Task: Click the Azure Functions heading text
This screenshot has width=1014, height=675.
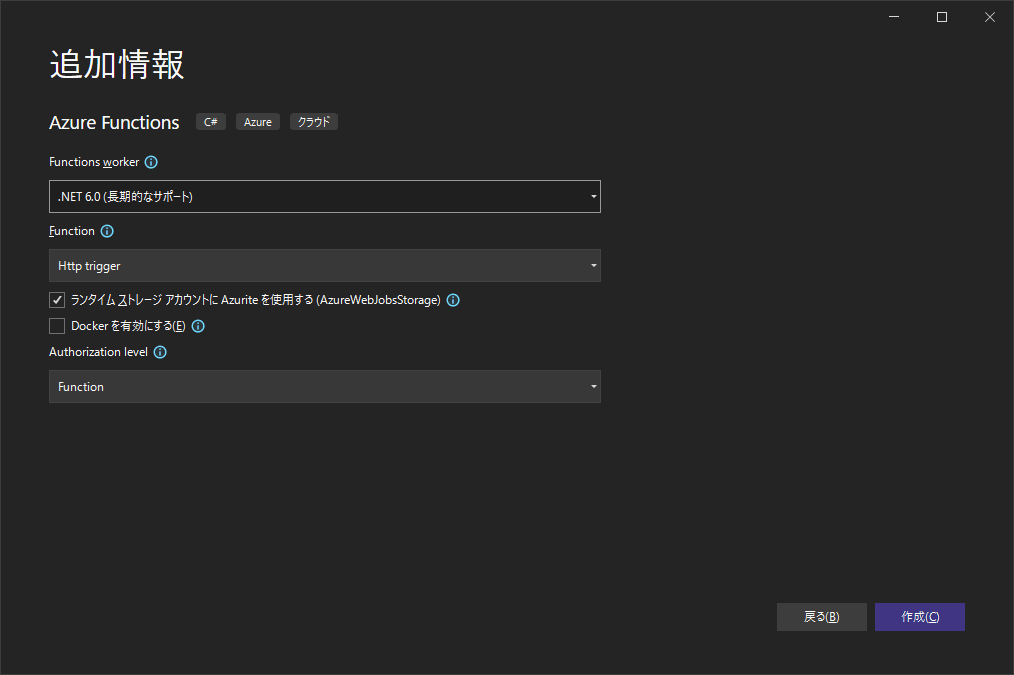Action: [114, 122]
